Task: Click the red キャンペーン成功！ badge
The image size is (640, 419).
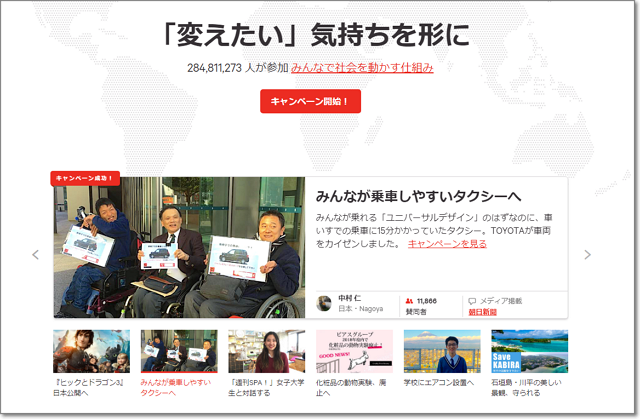Action: 85,178
